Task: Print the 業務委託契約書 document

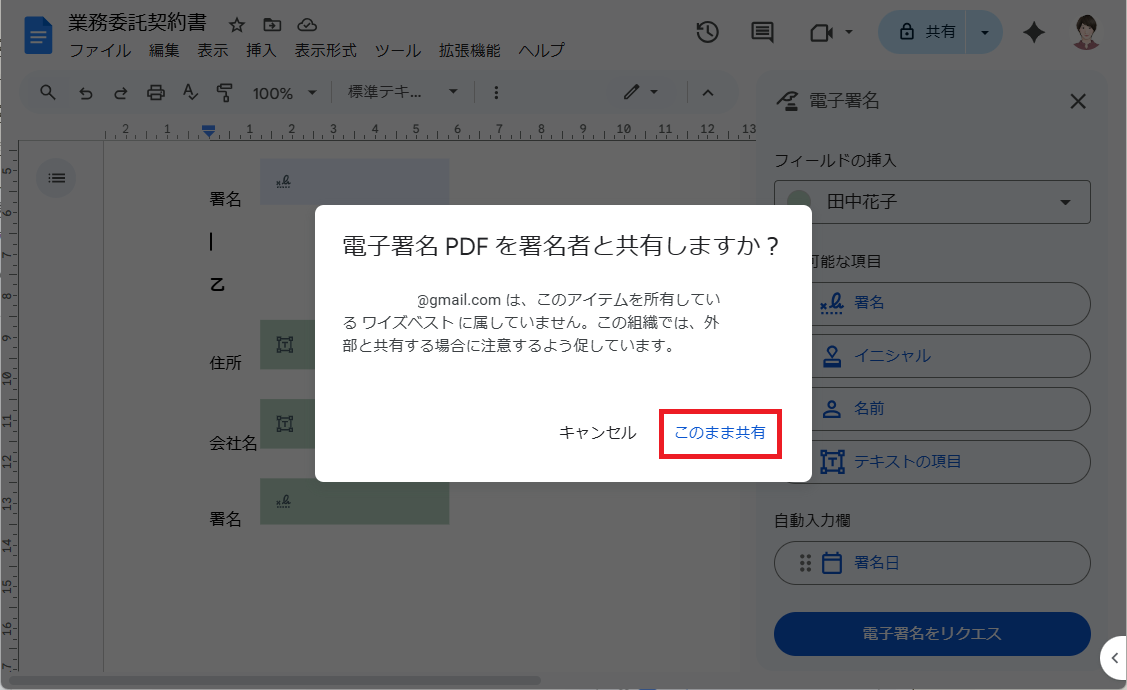Action: coord(155,92)
